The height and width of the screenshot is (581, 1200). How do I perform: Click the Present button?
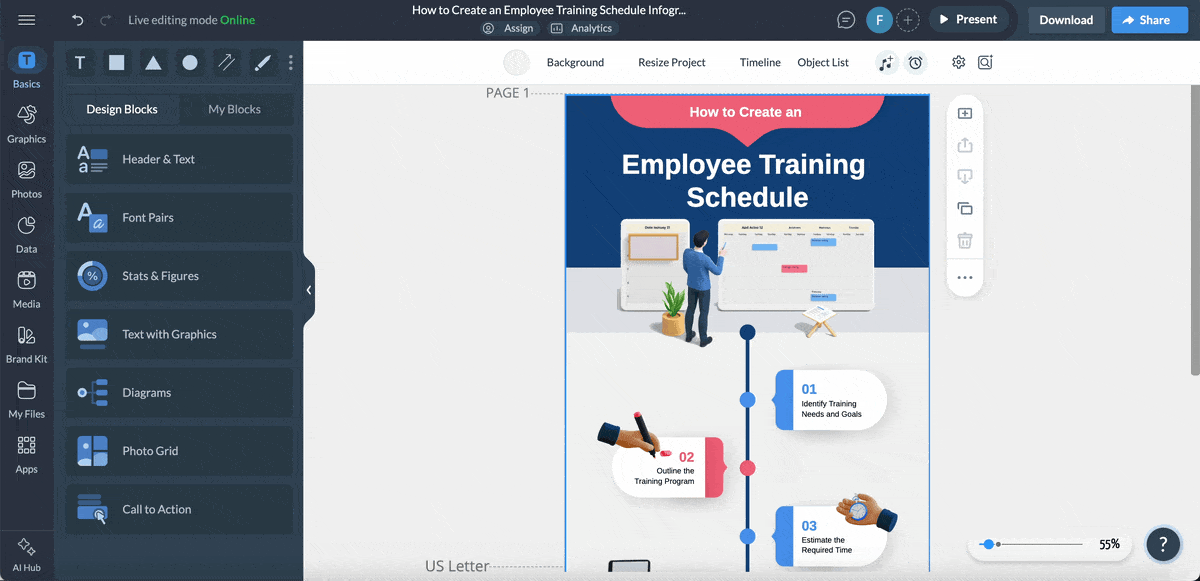coord(968,19)
